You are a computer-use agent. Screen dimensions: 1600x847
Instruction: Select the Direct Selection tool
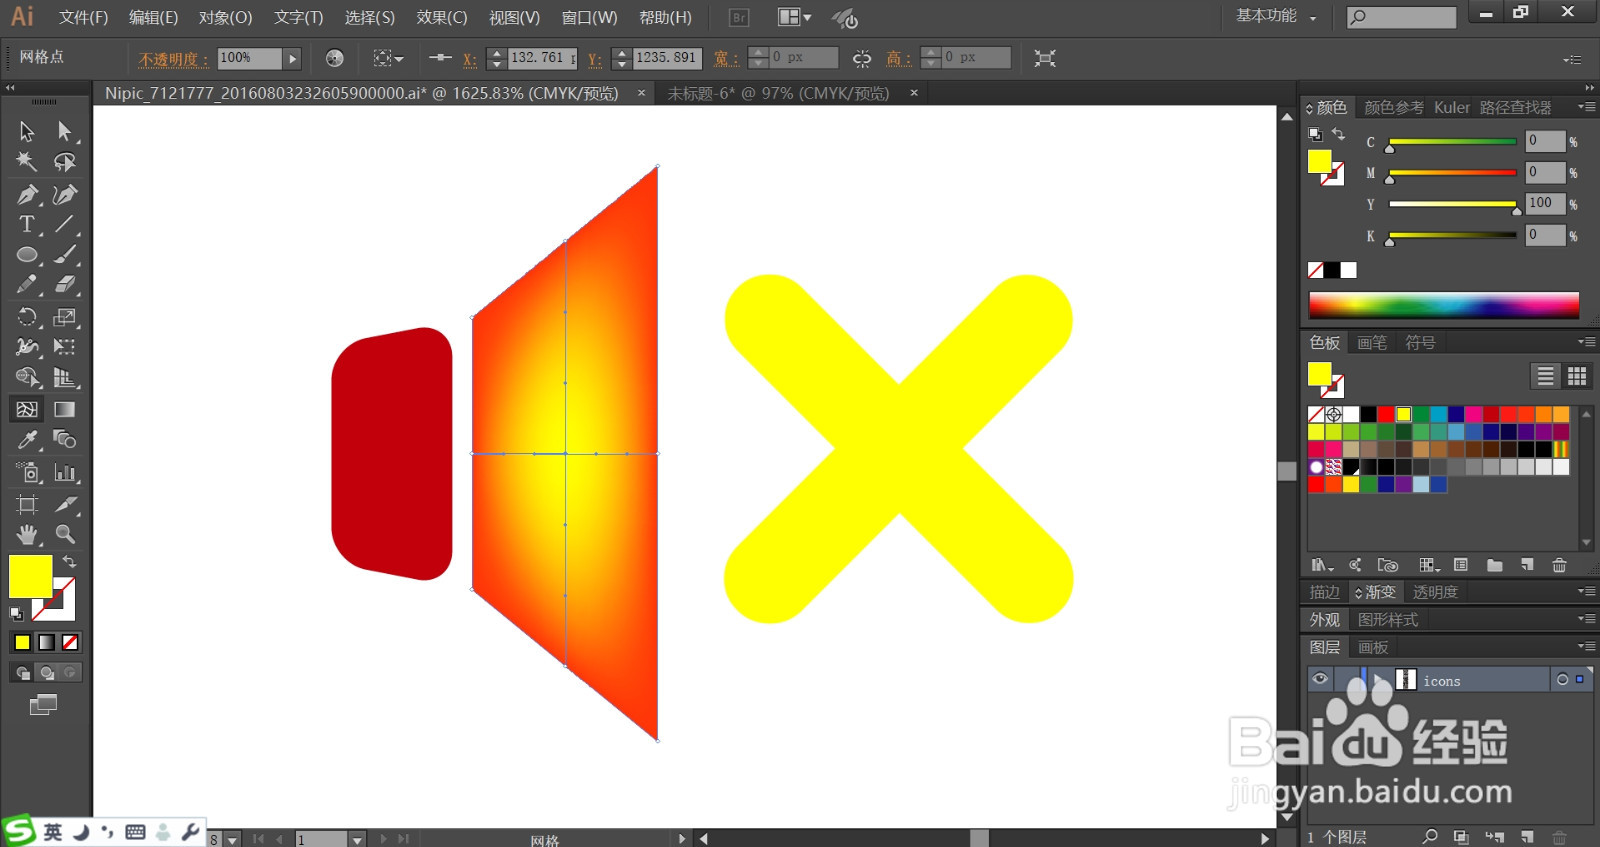click(65, 131)
